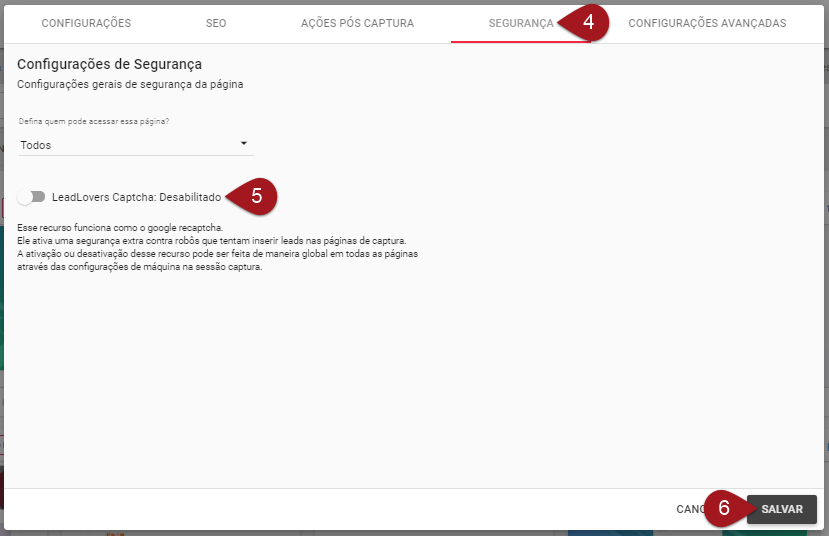Click the 'segurança extra contra robôs' text line

click(x=212, y=241)
